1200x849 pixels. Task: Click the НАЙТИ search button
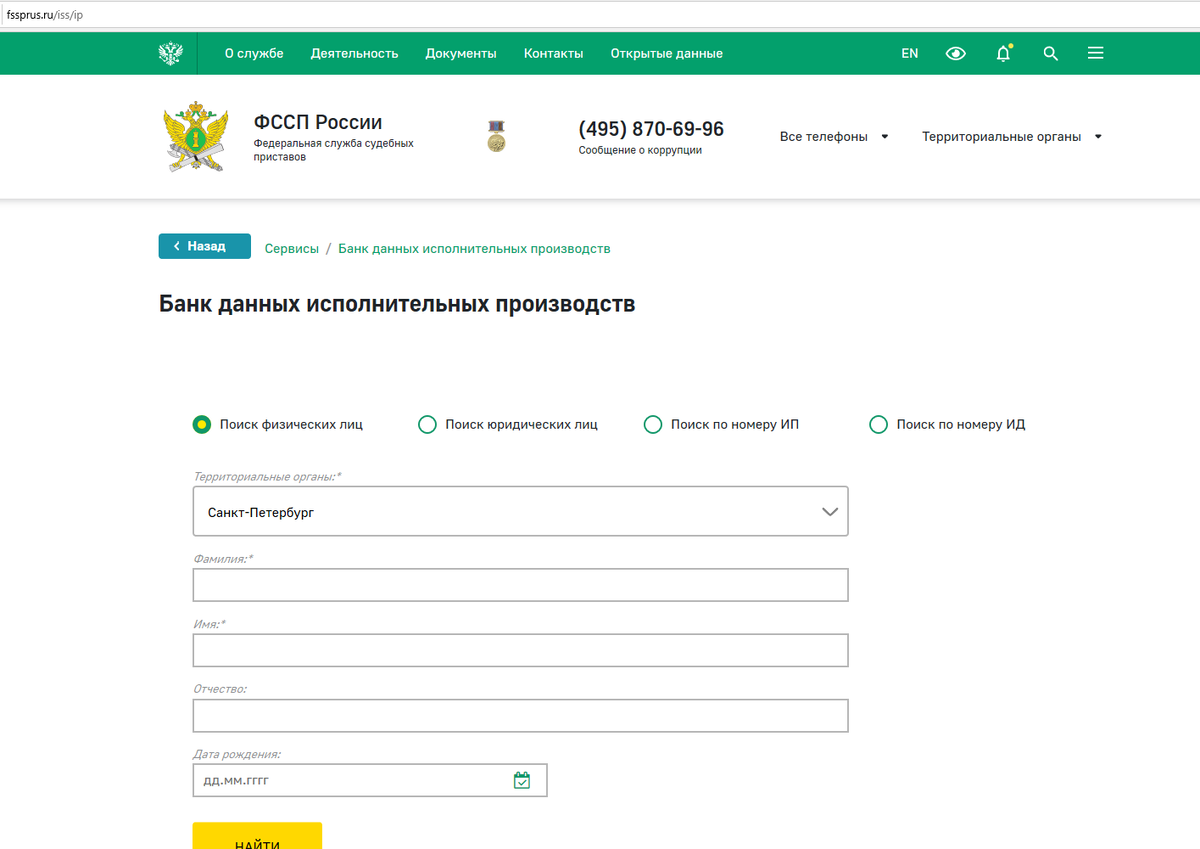257,840
